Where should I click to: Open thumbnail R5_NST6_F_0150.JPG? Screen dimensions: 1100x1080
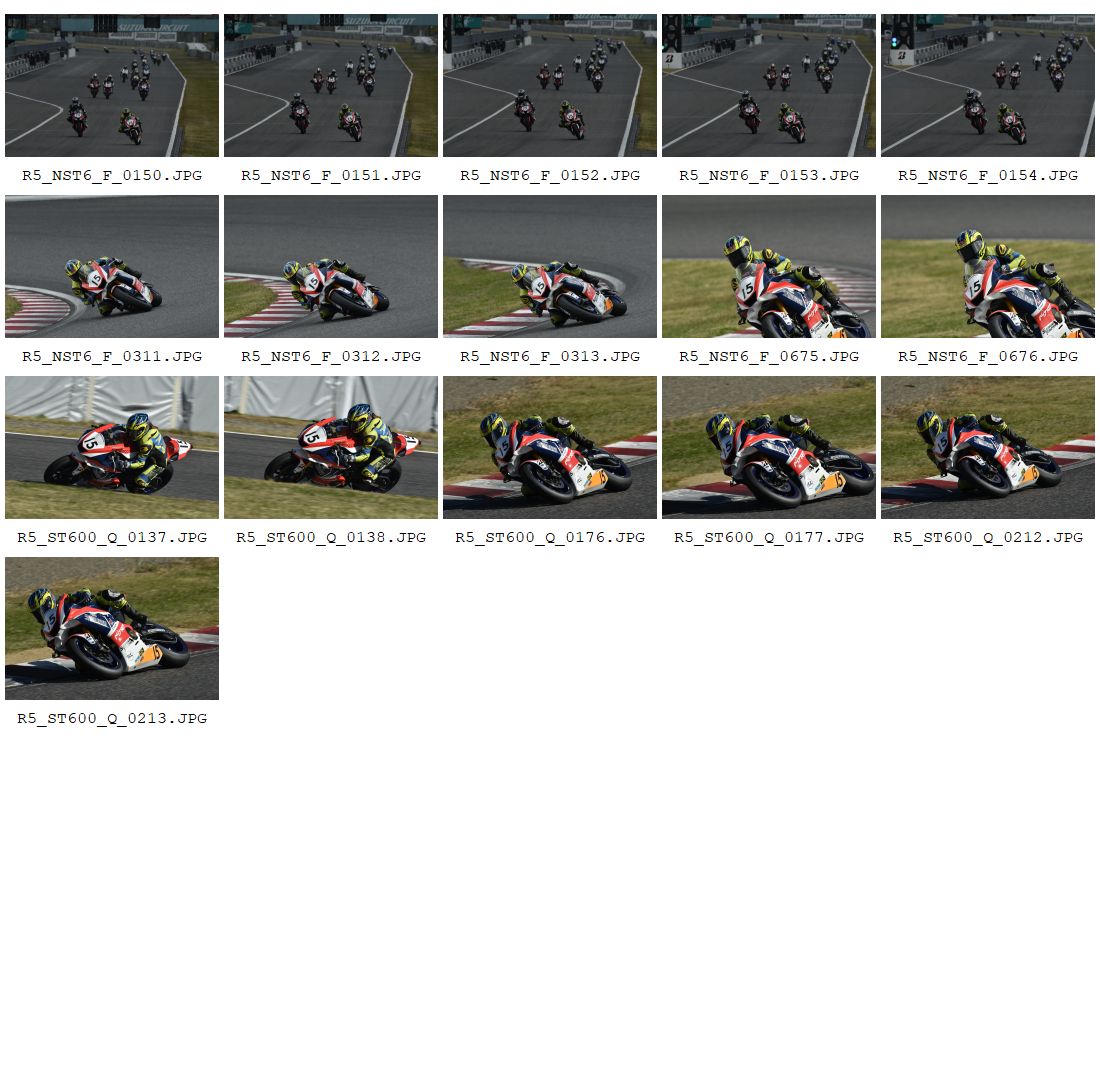tap(112, 85)
